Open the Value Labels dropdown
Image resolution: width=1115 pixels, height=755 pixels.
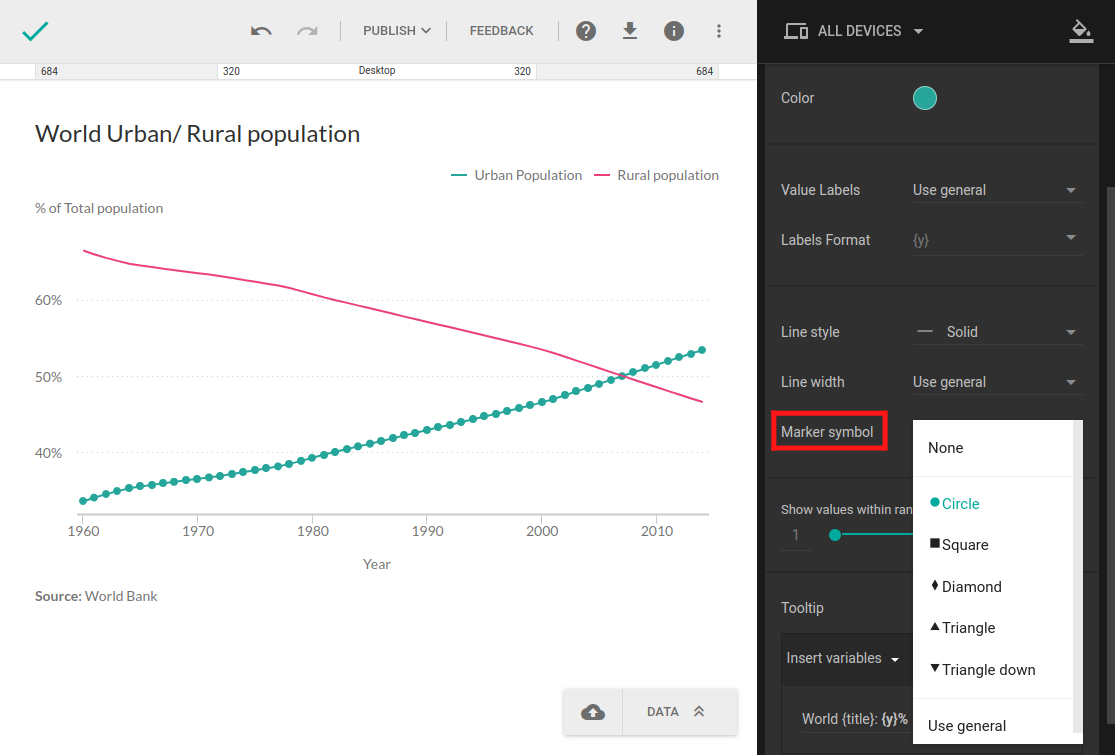coord(997,190)
